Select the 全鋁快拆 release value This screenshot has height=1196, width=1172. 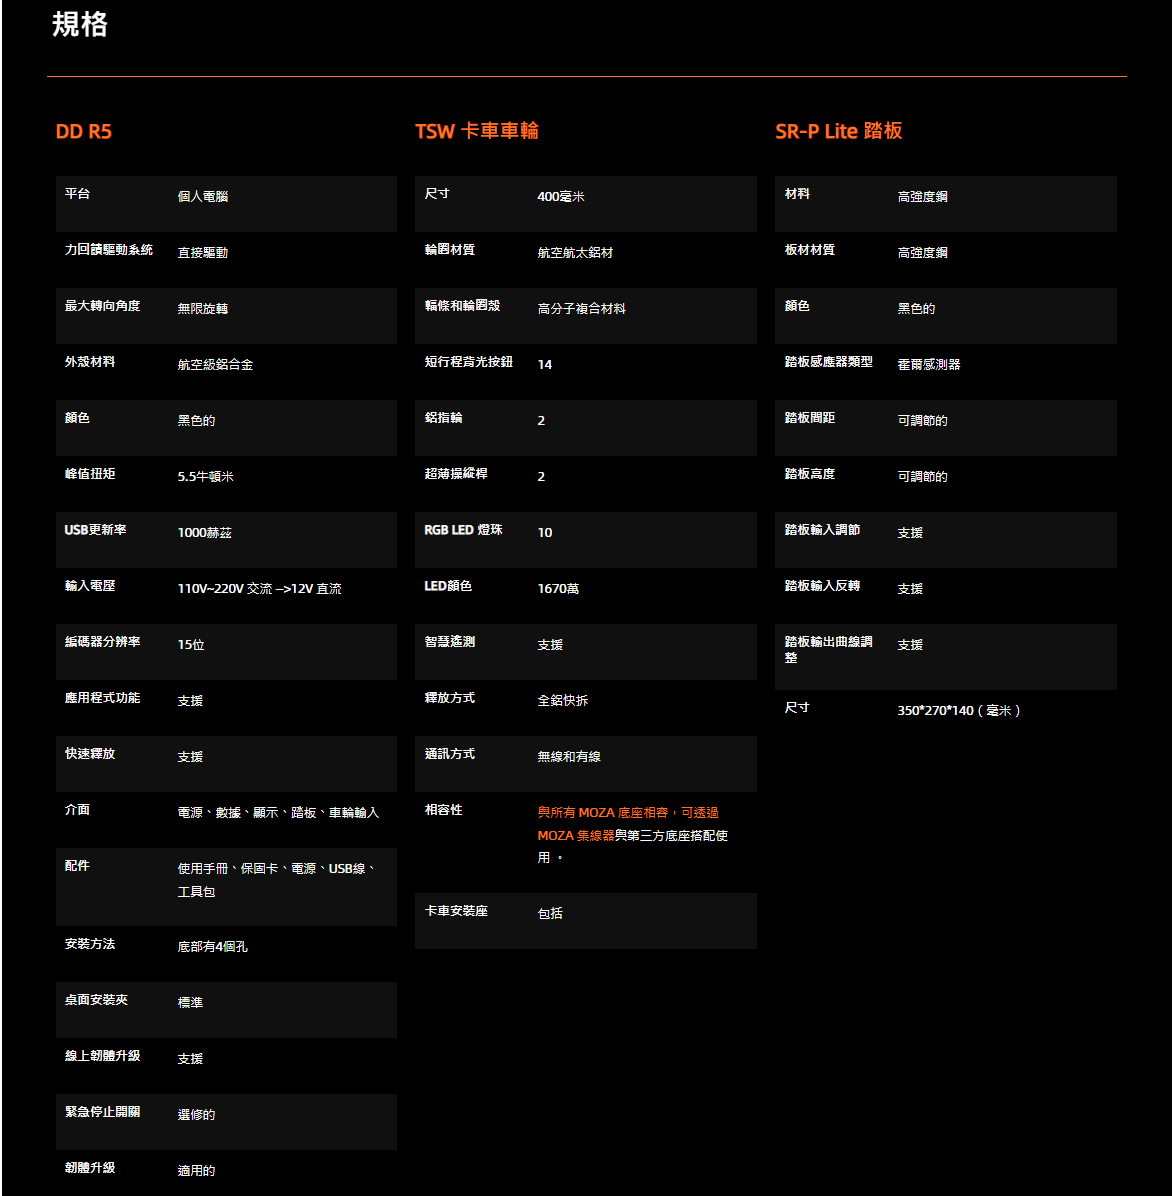pyautogui.click(x=563, y=700)
